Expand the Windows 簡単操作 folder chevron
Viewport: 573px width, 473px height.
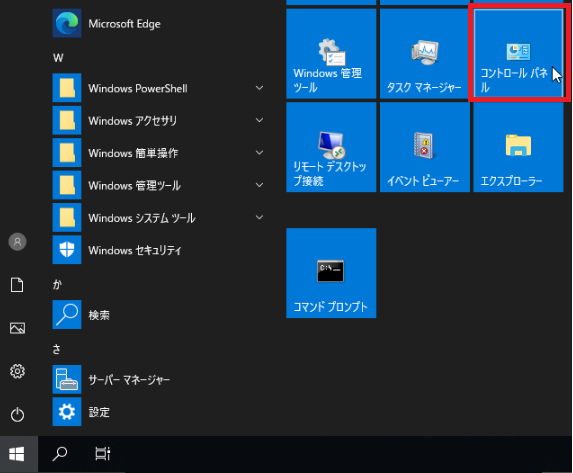[259, 153]
